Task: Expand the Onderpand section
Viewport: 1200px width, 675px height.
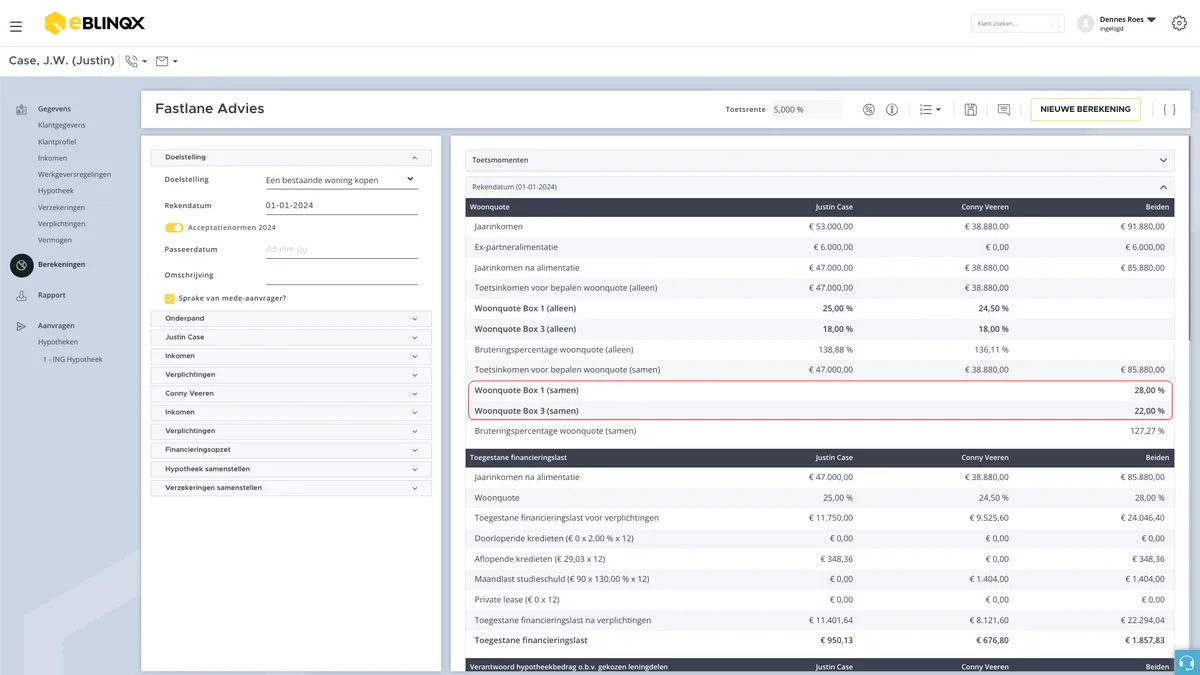Action: click(291, 318)
